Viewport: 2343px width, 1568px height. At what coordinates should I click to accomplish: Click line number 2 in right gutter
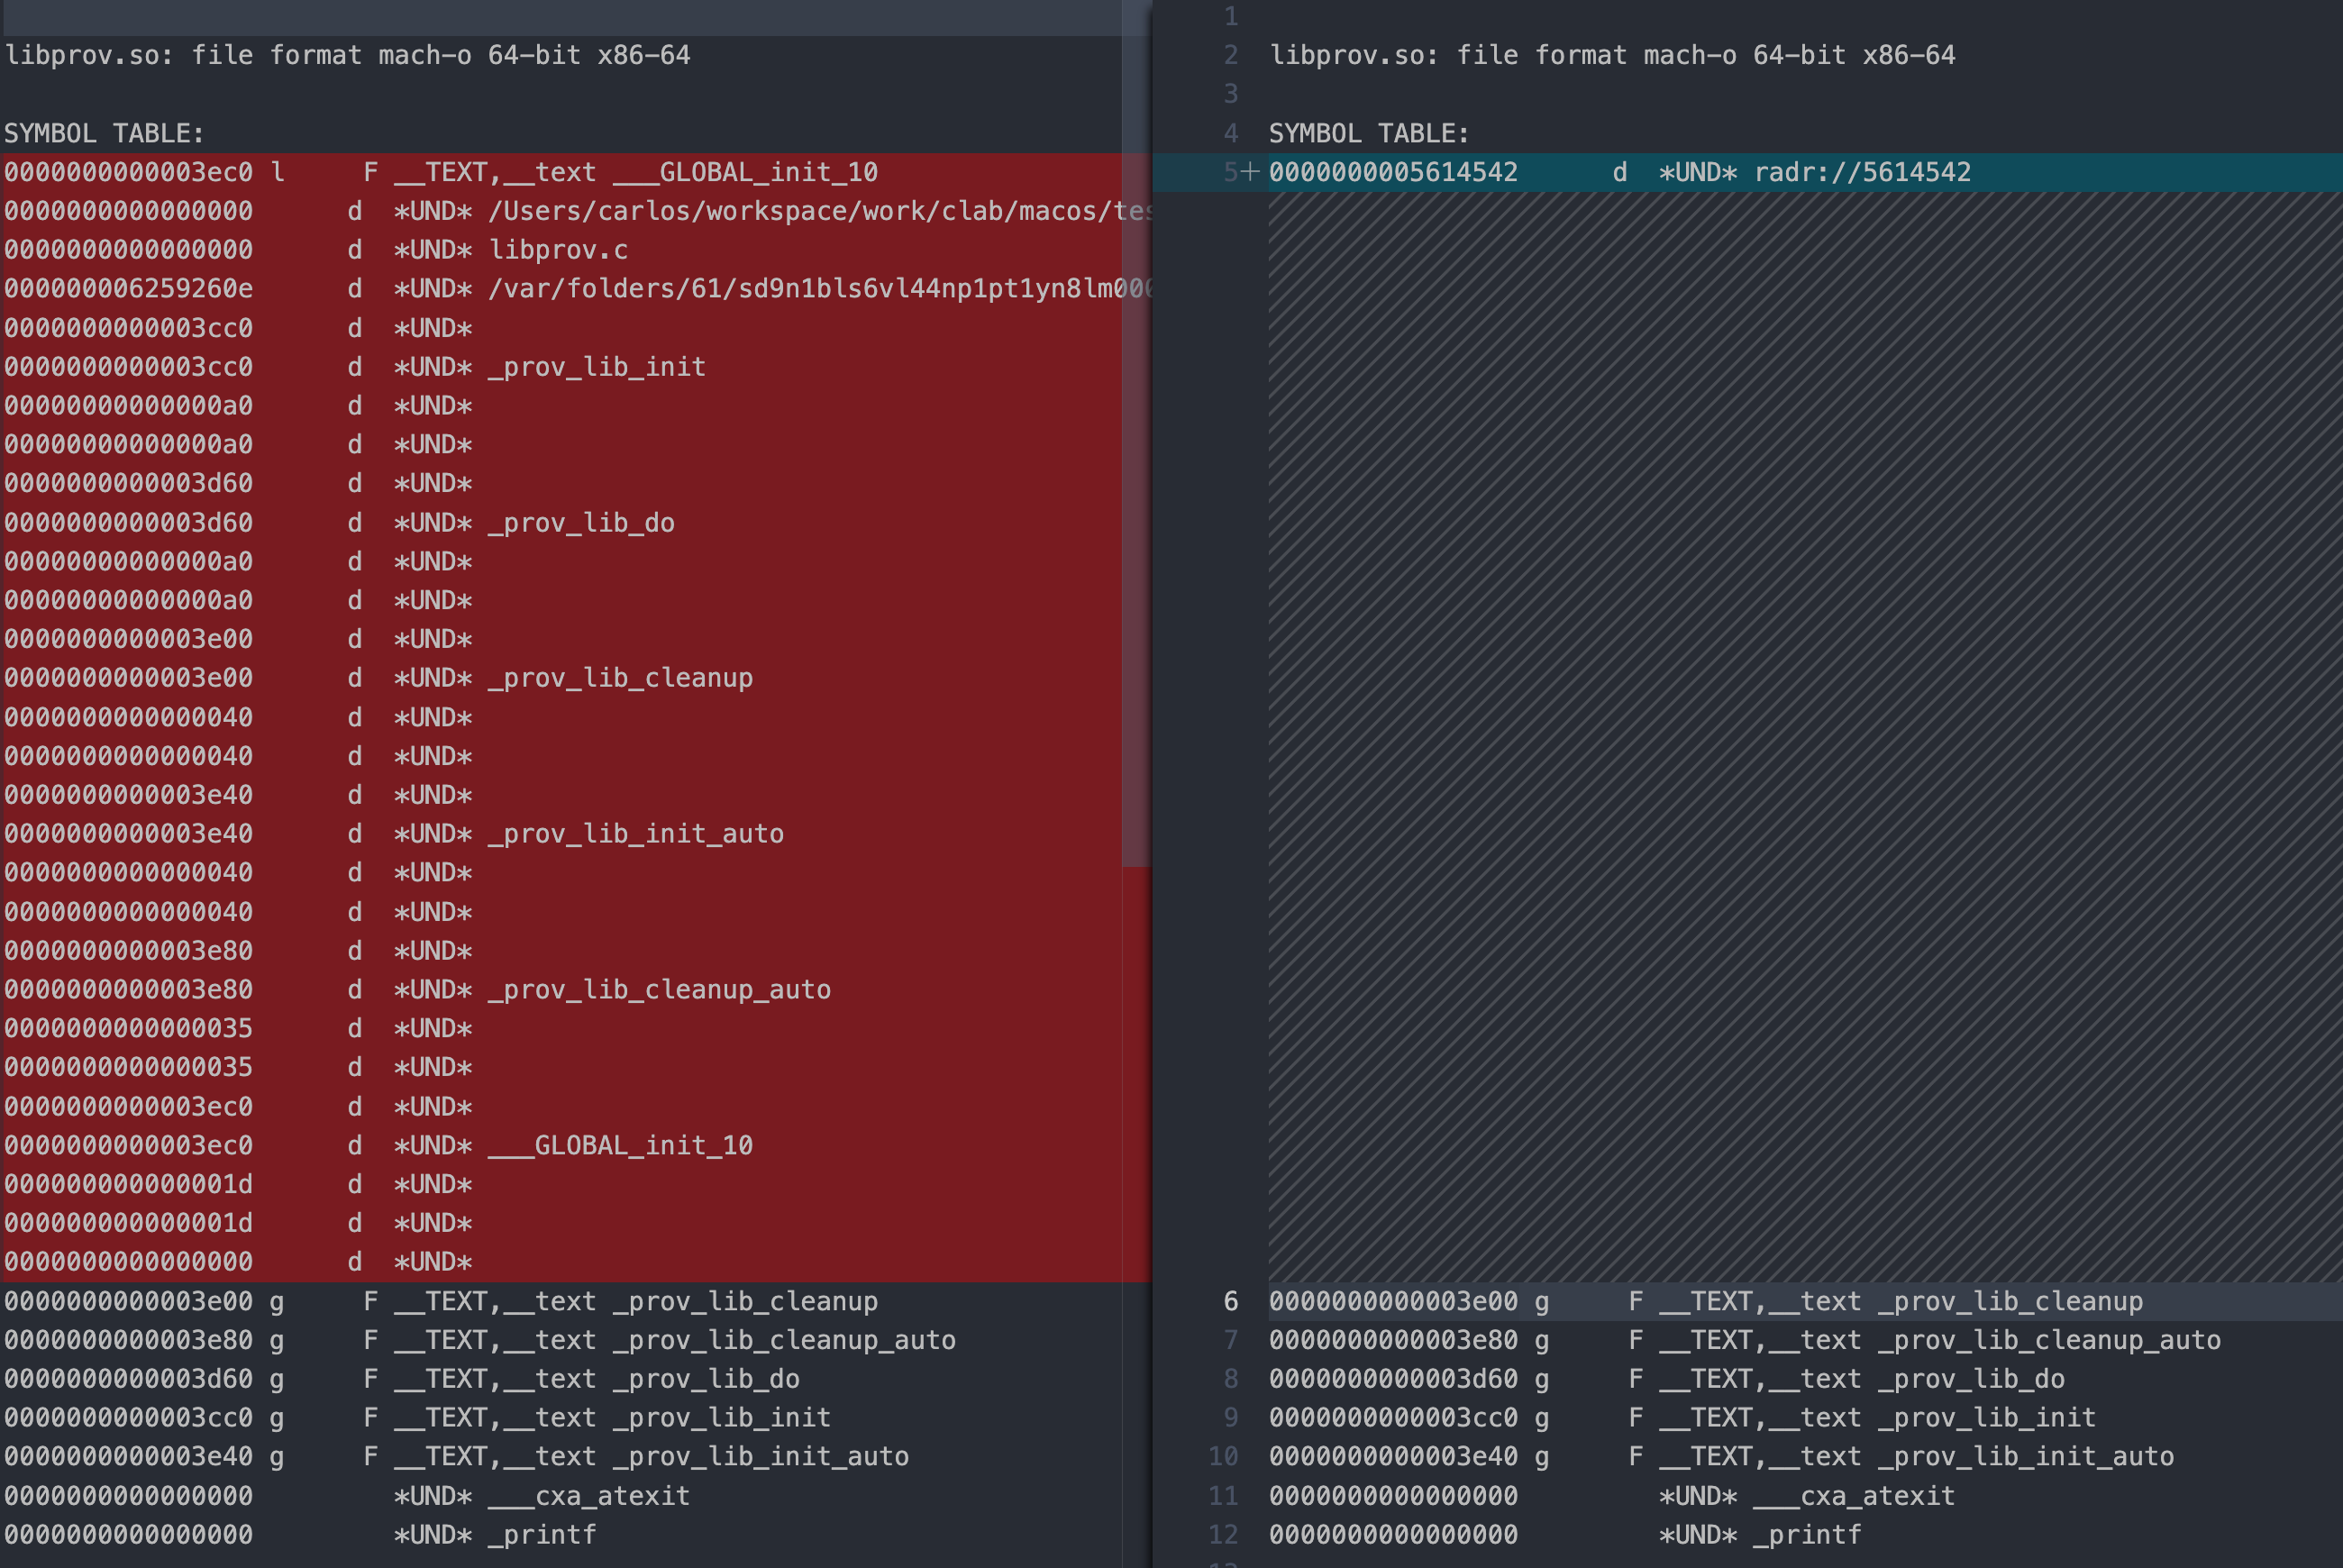1230,55
